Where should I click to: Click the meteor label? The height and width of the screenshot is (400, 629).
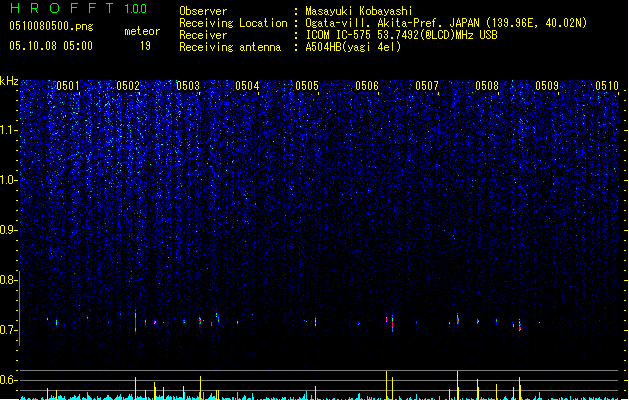tap(142, 31)
